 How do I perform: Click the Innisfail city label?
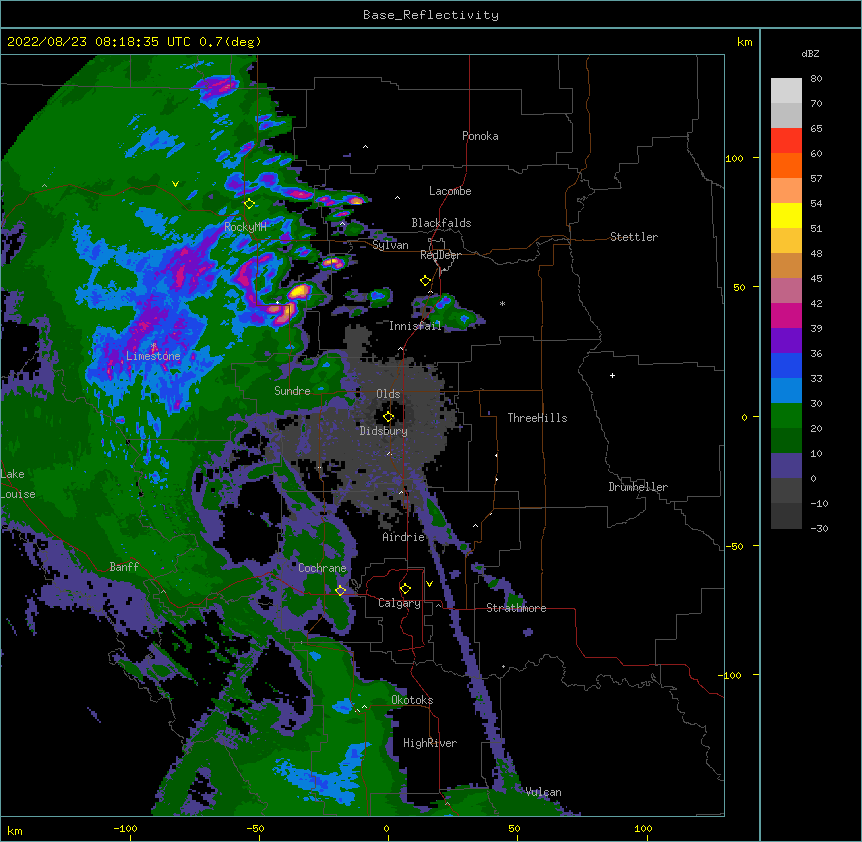(415, 326)
